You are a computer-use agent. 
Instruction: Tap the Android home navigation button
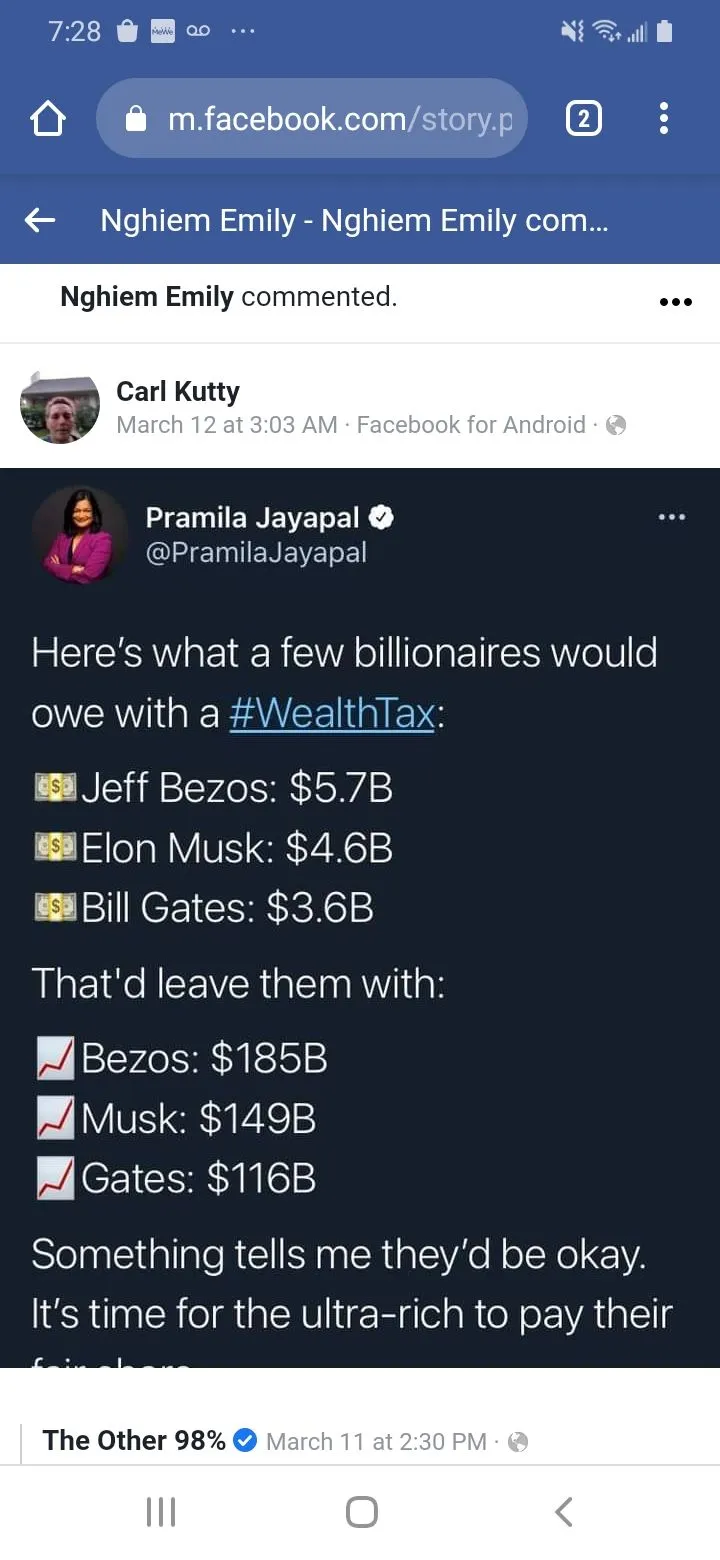(x=362, y=1511)
